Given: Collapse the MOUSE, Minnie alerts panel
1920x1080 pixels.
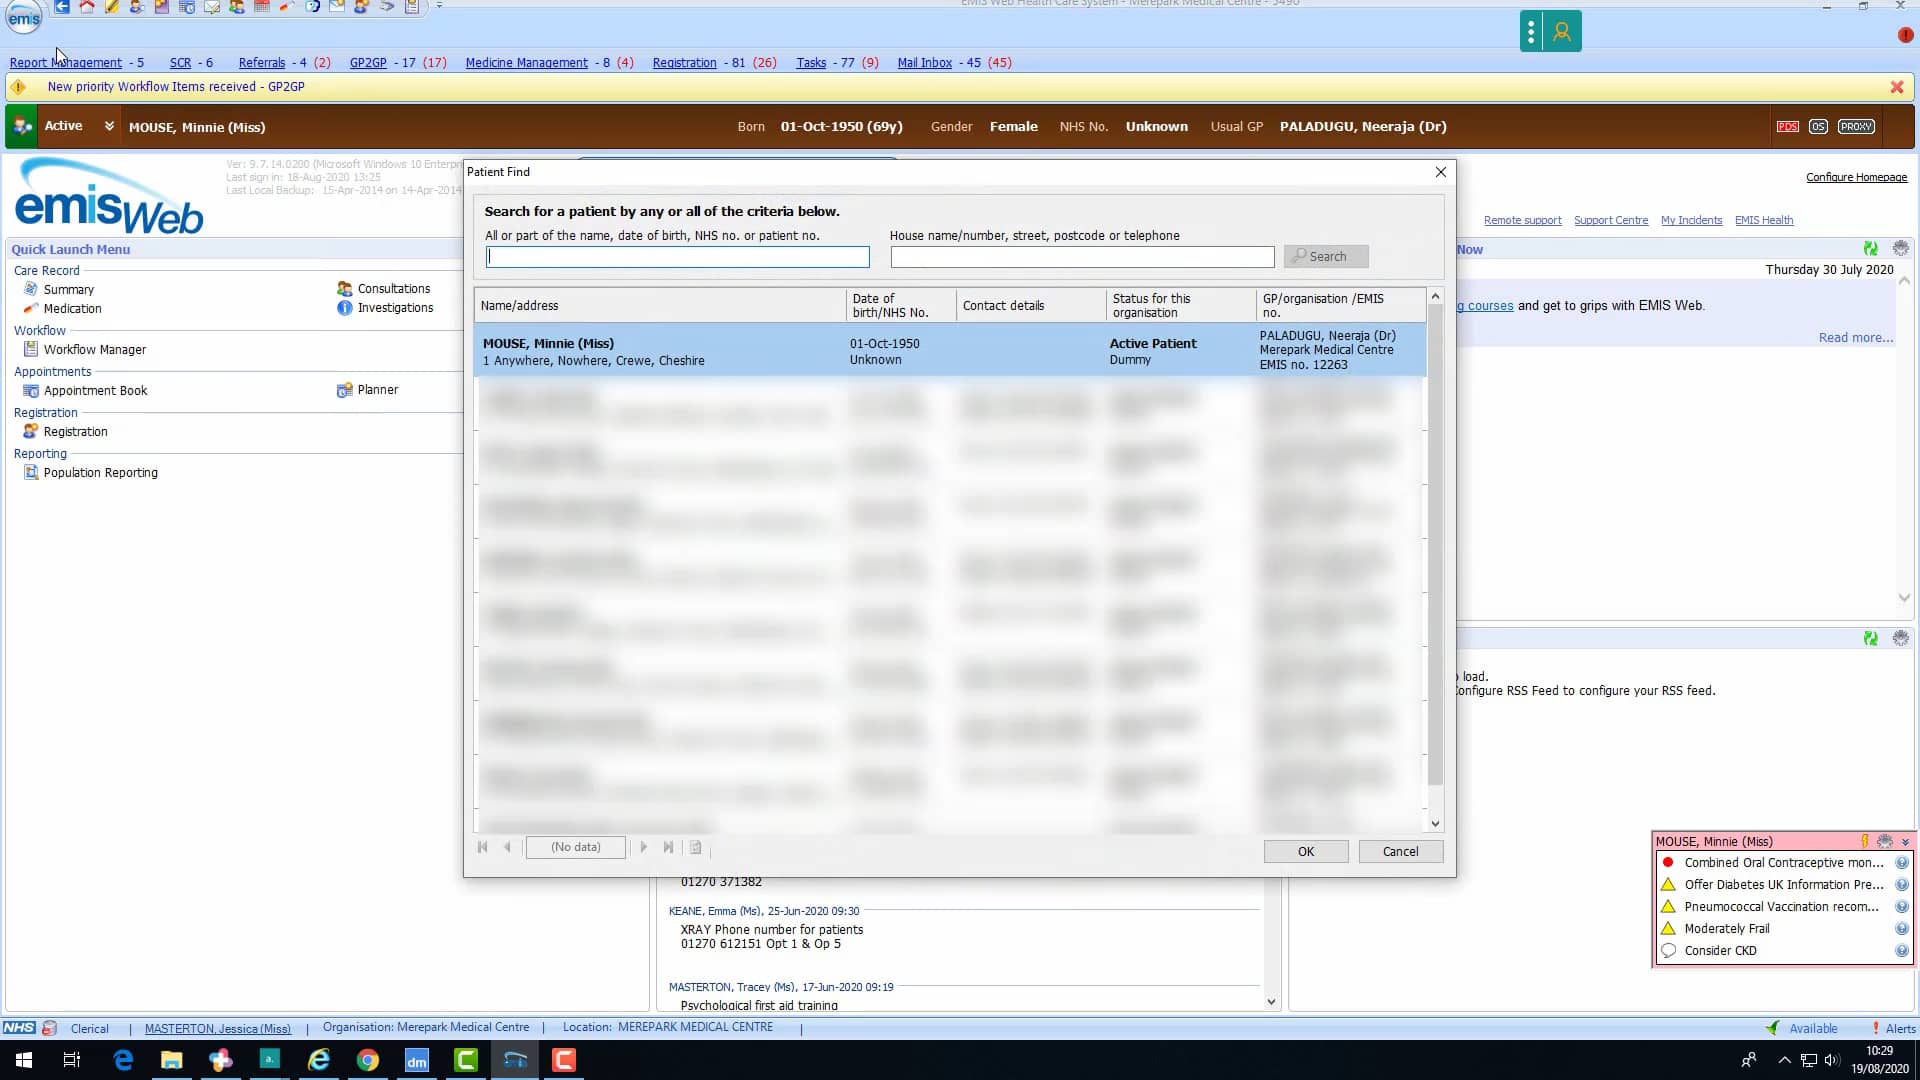Looking at the screenshot, I should point(1905,842).
